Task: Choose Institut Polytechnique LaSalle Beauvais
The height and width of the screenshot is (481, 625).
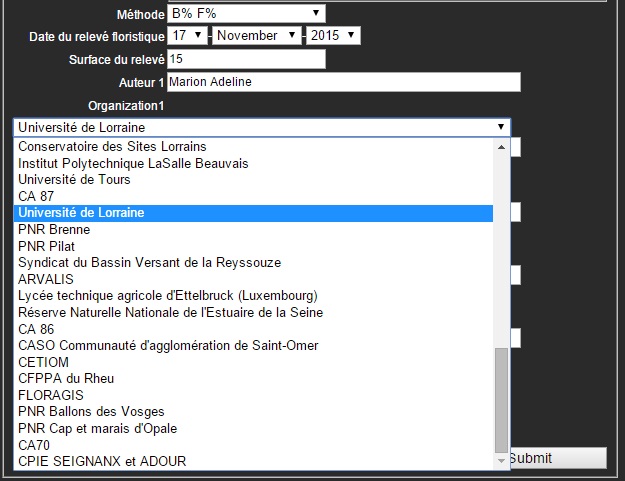Action: (x=133, y=163)
